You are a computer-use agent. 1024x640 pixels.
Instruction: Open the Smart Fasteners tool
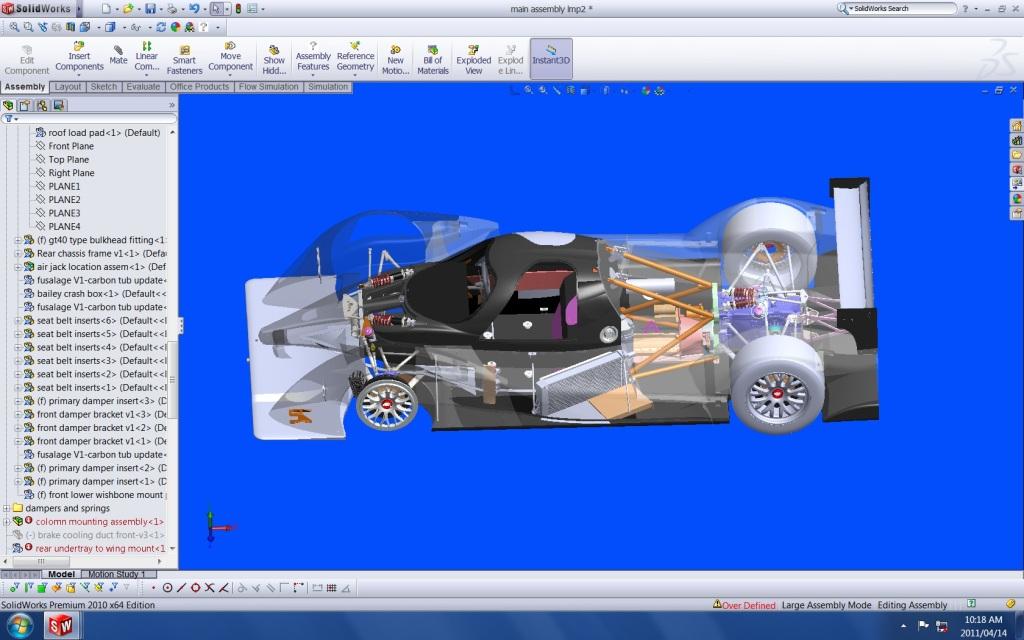click(x=186, y=57)
